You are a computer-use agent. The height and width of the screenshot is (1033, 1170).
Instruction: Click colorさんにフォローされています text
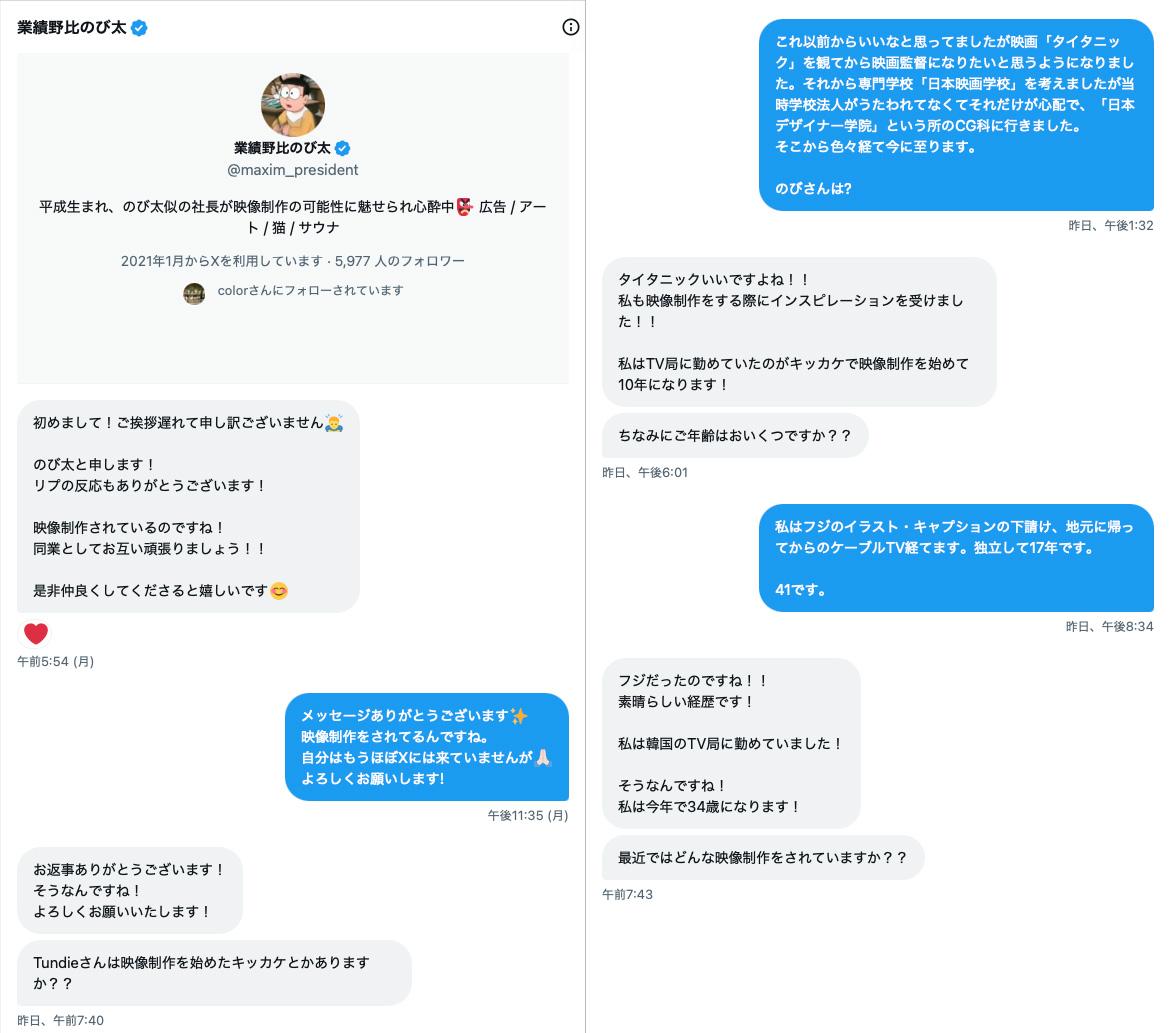(310, 290)
